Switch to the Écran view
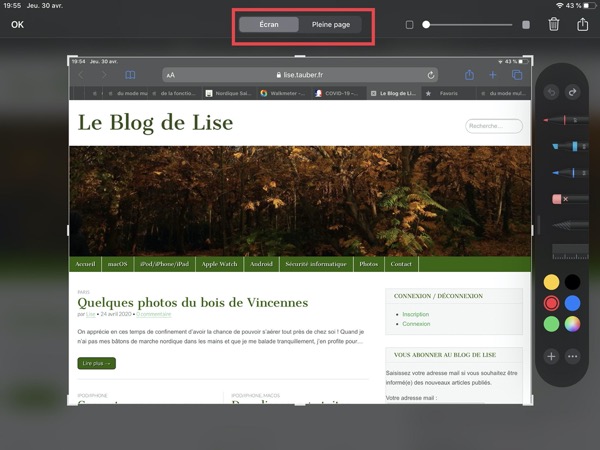This screenshot has width=600, height=450. 269,24
